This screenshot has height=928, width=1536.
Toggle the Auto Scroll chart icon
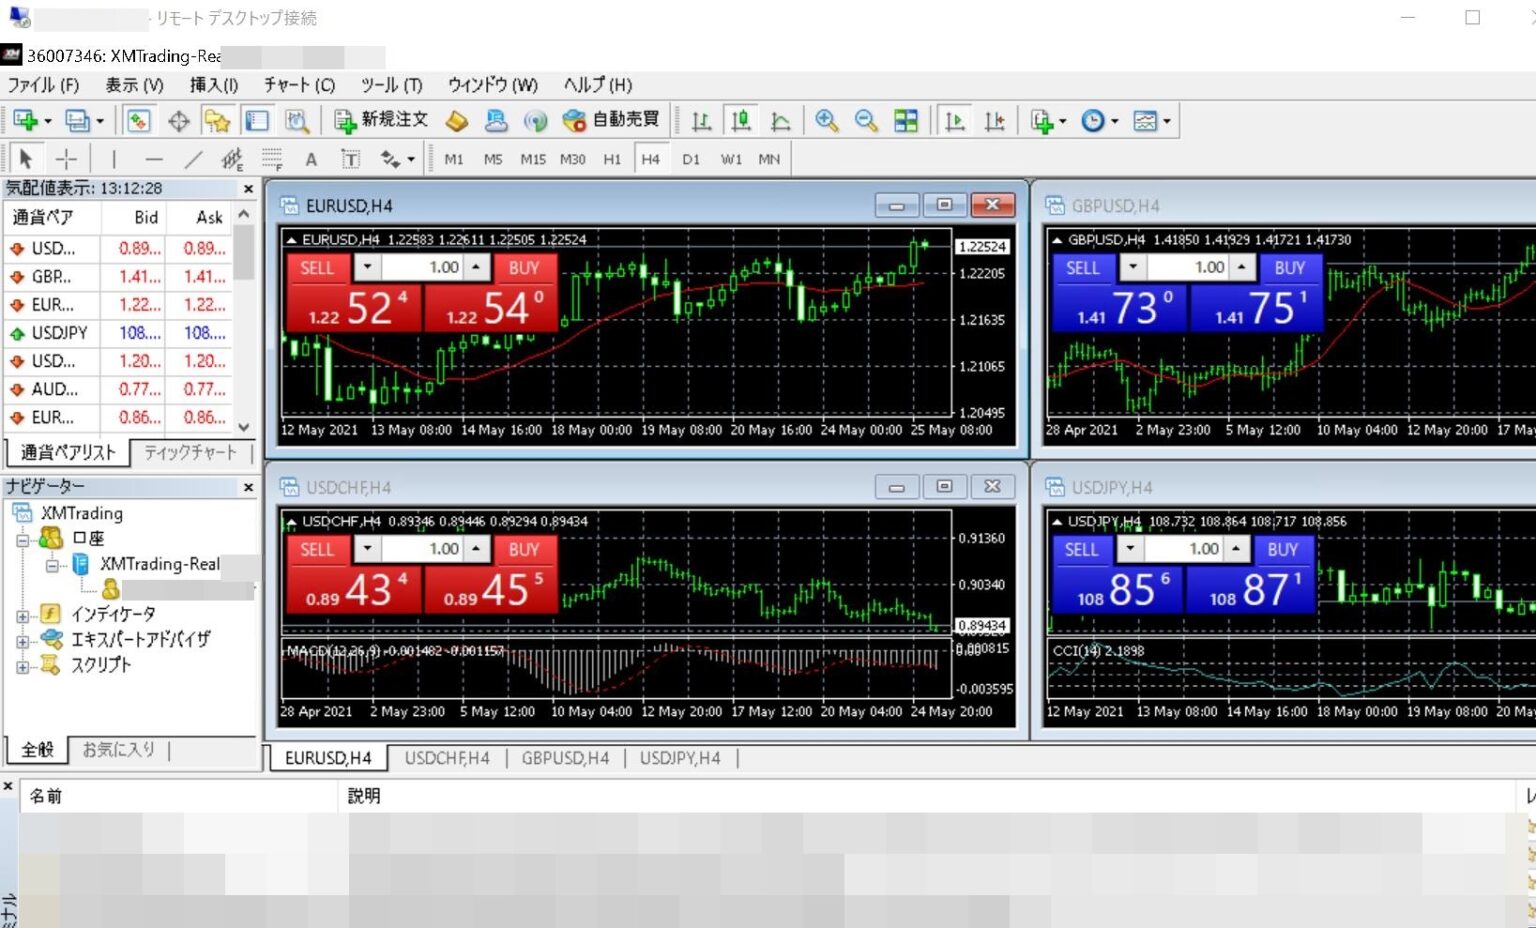(x=955, y=121)
